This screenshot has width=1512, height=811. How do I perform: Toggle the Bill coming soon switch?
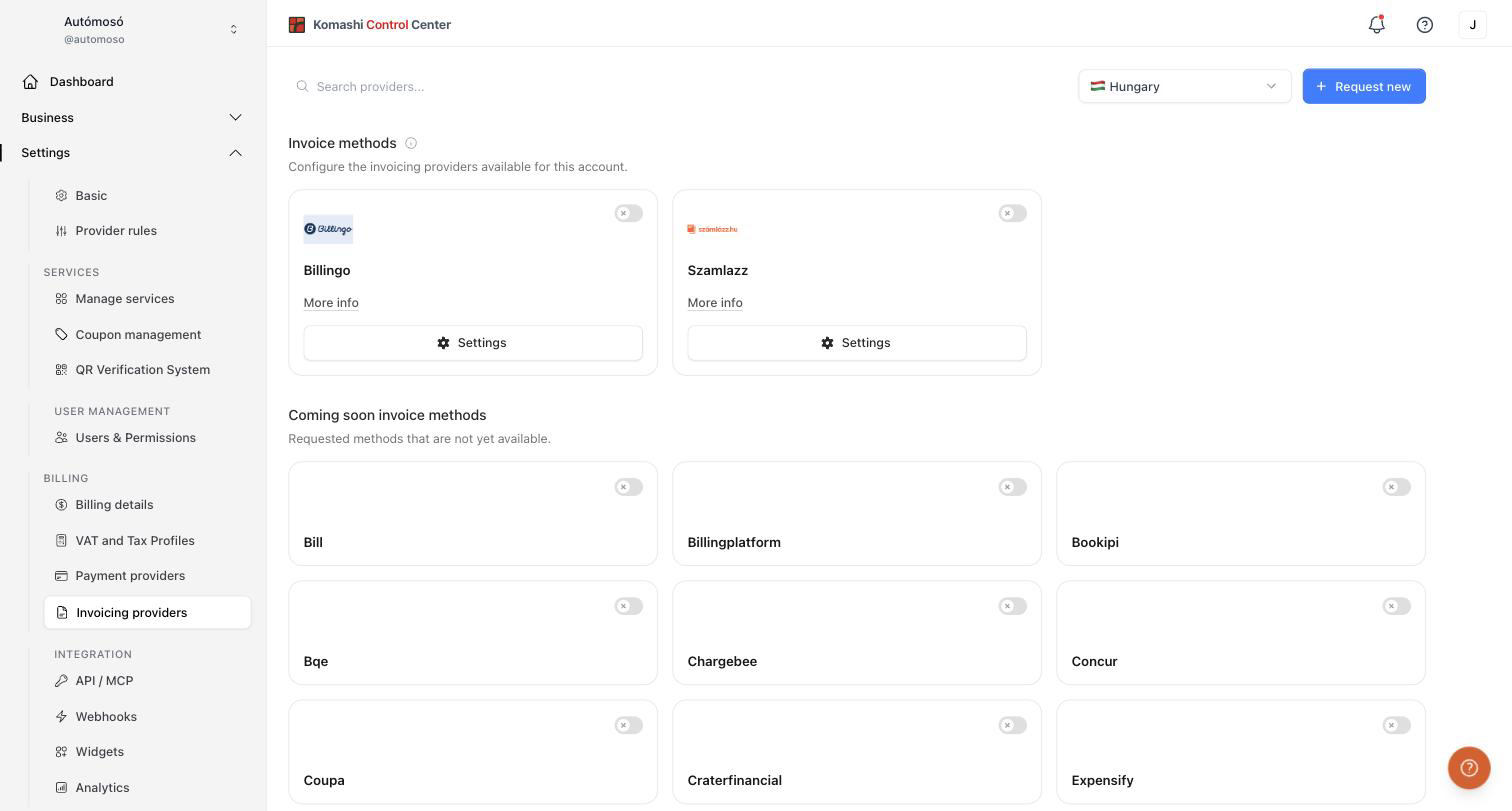pos(629,487)
